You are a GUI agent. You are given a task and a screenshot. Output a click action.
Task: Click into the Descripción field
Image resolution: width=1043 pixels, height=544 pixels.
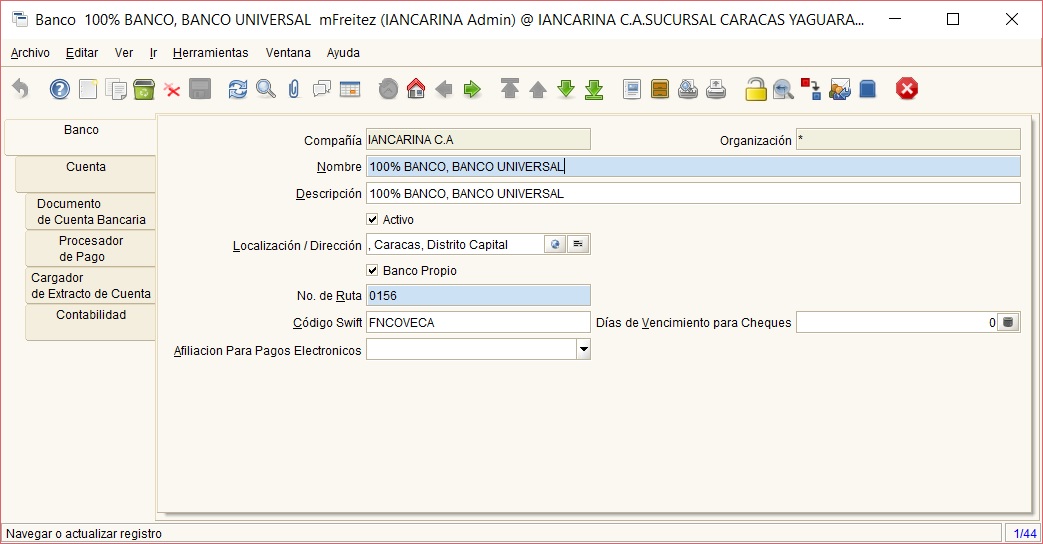[693, 194]
